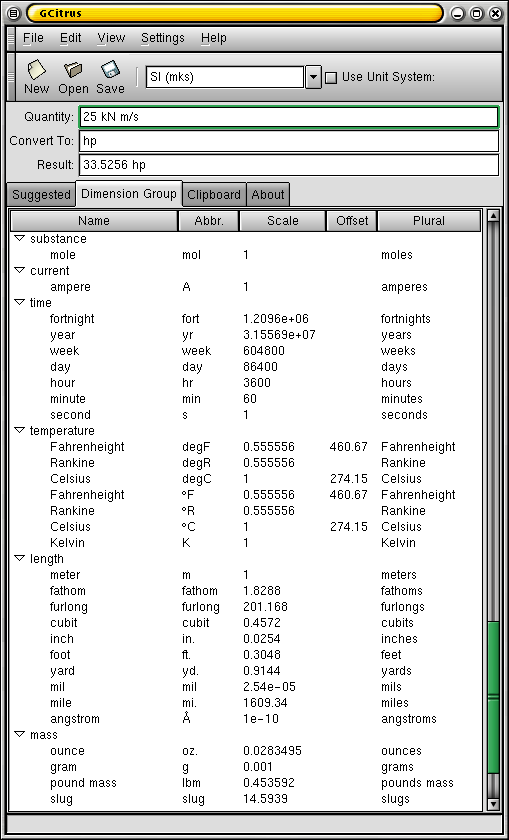Click the green vertical scrollbar thumb
This screenshot has height=840, width=509.
click(493, 696)
